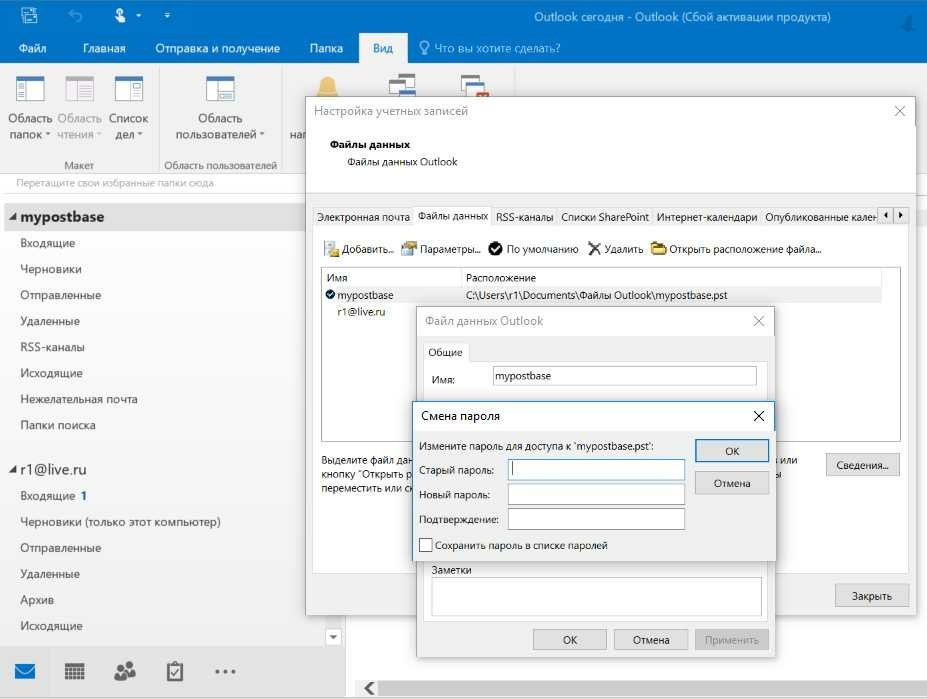Open the Tasks clipboard icon

click(175, 671)
